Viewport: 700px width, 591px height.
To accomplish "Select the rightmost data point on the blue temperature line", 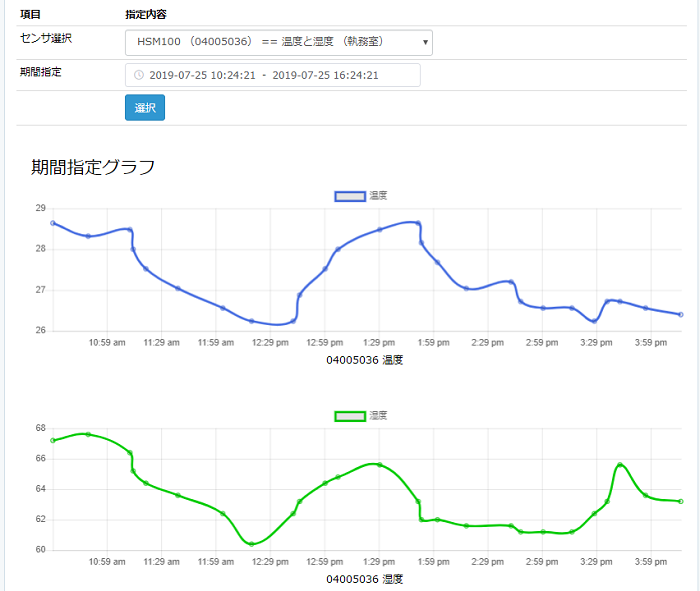I will click(x=681, y=314).
